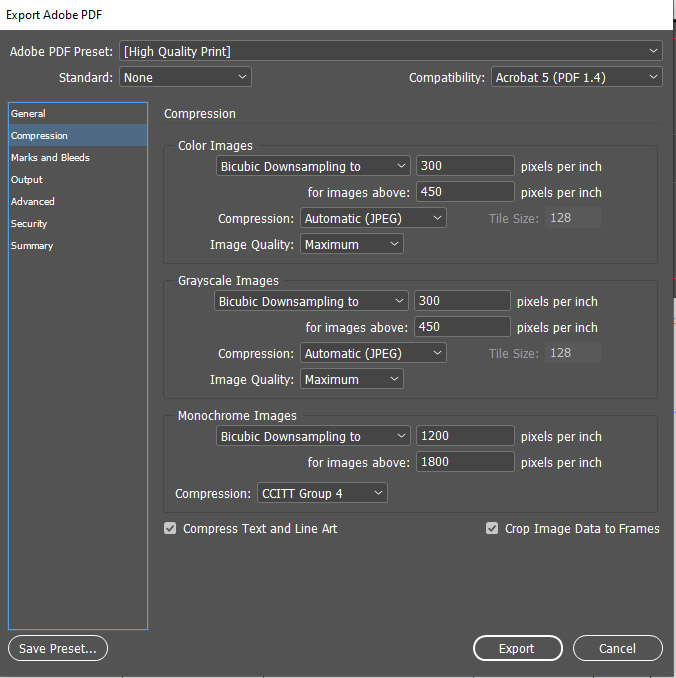Click disabled Grayscale Images Tile Size field
Screen dimensions: 676x678
point(573,352)
